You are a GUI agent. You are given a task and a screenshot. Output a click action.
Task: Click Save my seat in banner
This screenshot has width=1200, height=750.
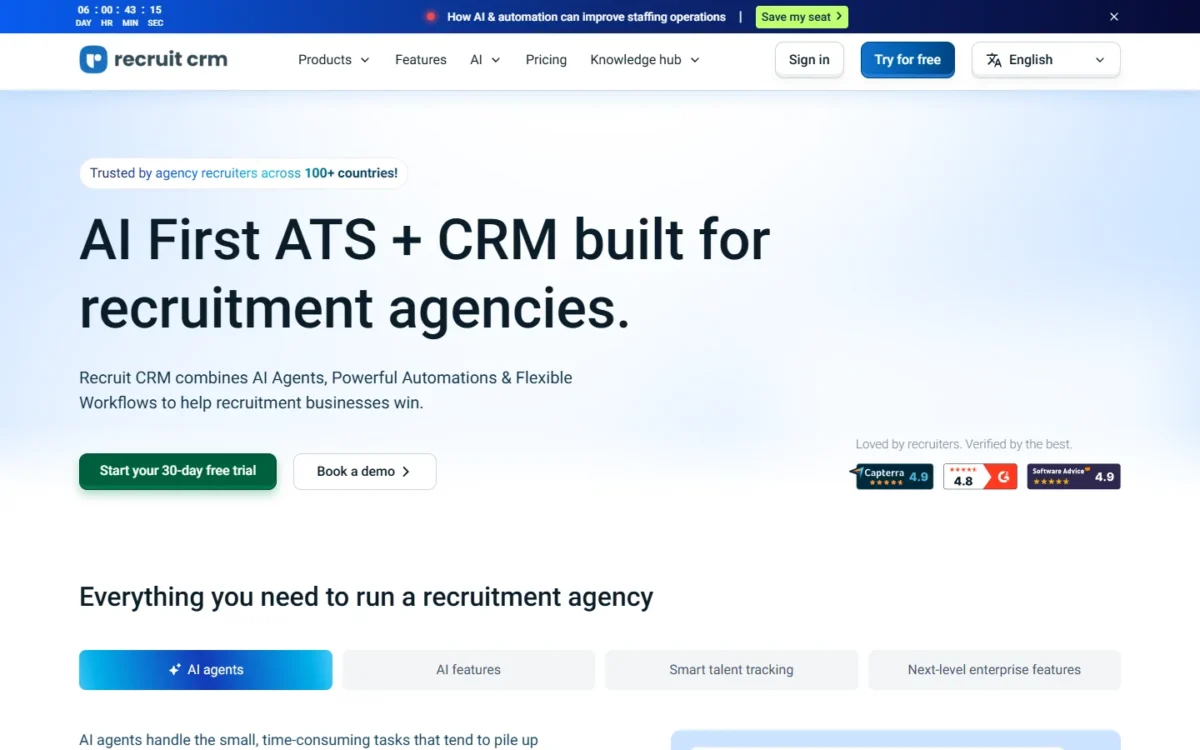click(x=802, y=17)
